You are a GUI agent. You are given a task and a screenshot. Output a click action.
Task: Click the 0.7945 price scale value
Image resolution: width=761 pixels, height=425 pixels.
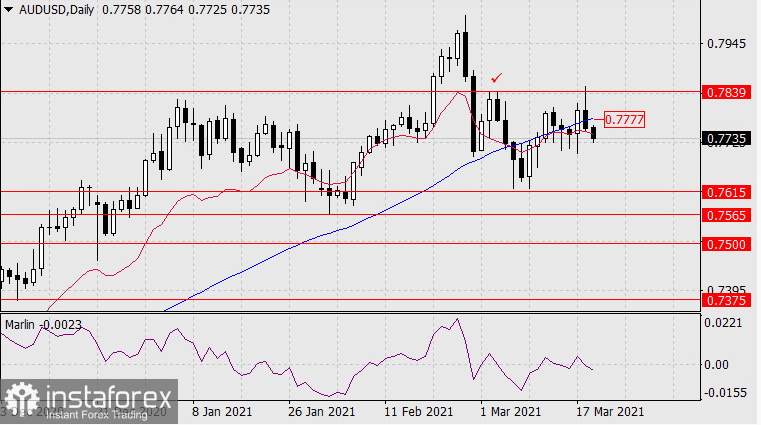(x=727, y=44)
